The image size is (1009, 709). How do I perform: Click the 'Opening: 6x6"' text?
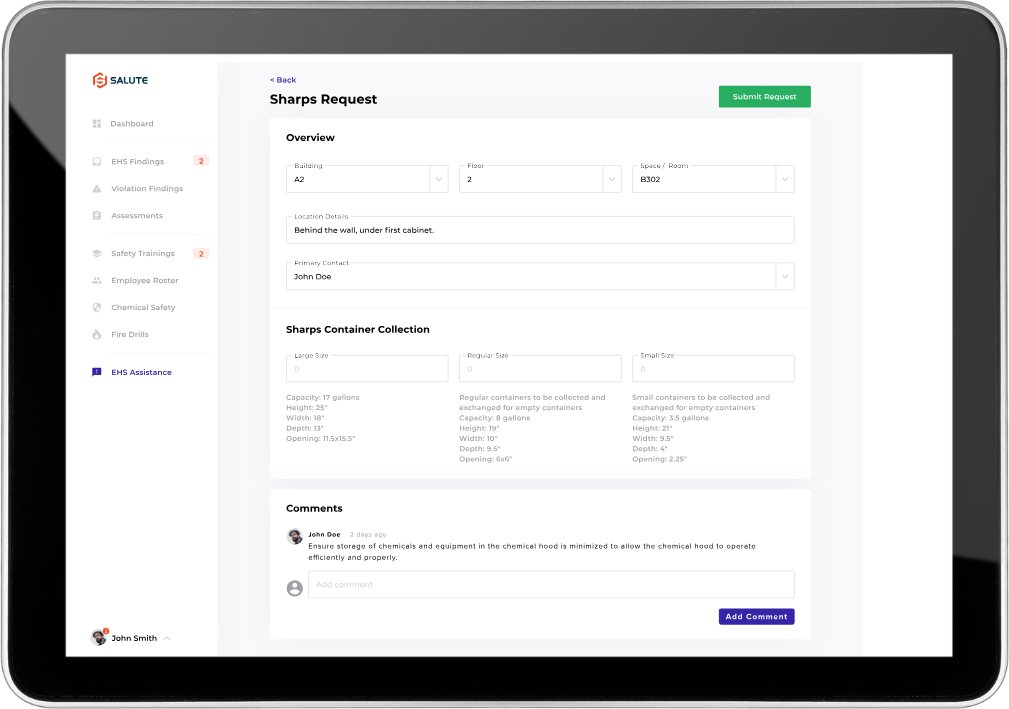(485, 459)
